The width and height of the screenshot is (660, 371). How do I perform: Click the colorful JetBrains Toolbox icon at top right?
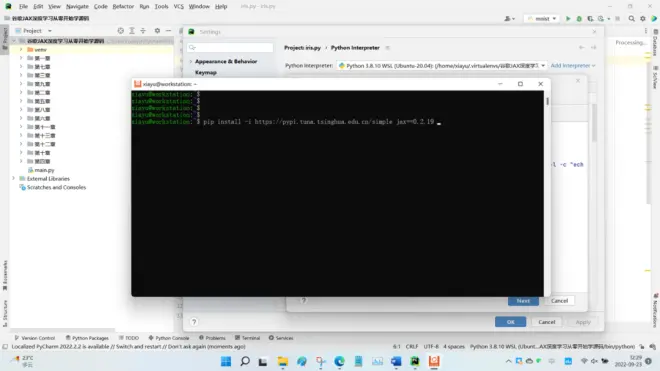pos(654,19)
